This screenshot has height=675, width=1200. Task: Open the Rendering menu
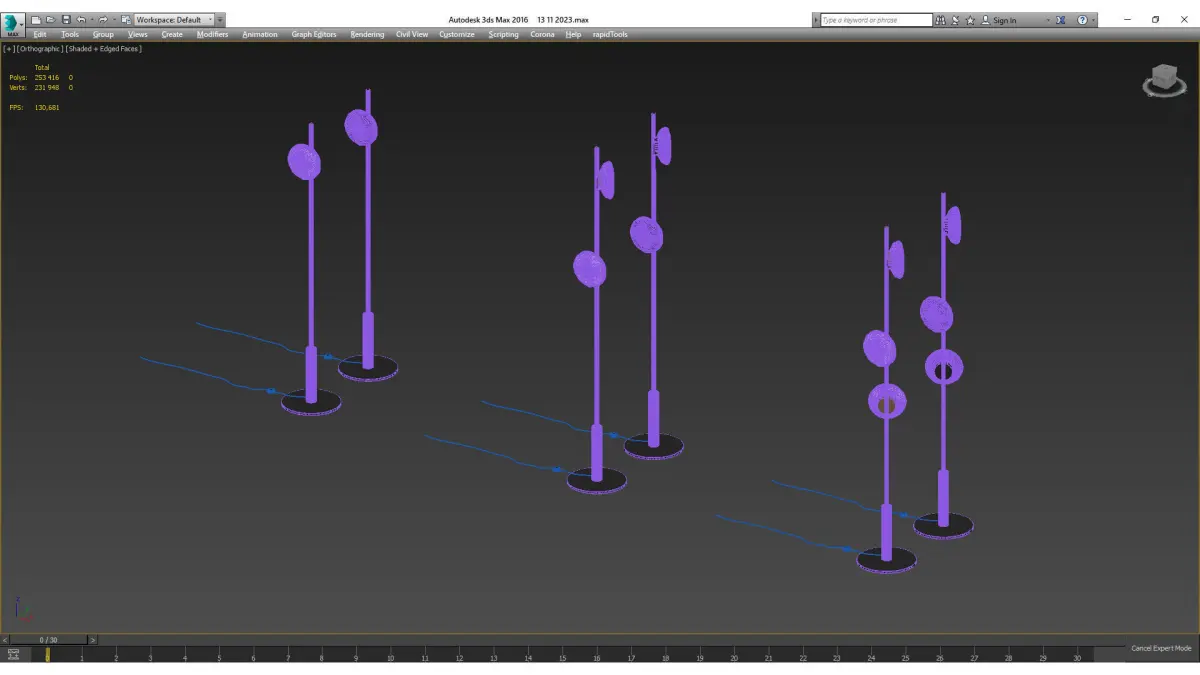point(367,34)
